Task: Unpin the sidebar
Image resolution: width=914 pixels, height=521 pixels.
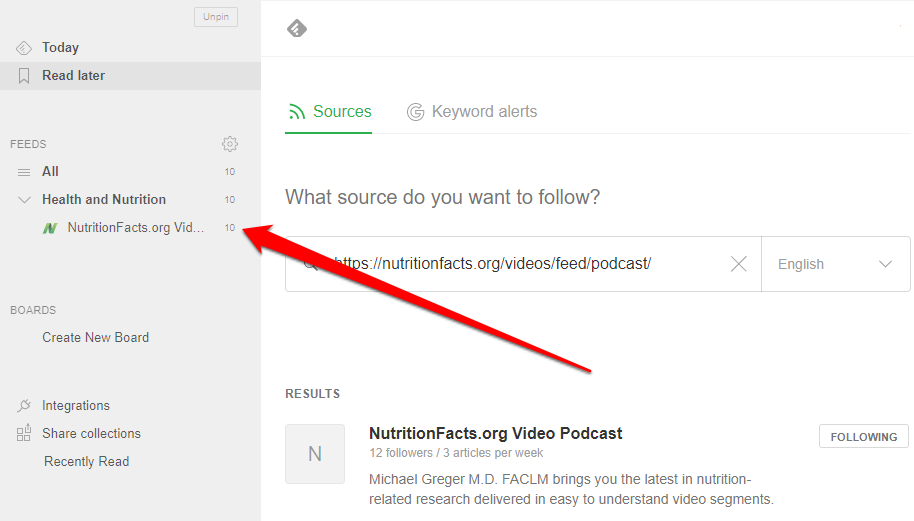Action: pos(215,17)
